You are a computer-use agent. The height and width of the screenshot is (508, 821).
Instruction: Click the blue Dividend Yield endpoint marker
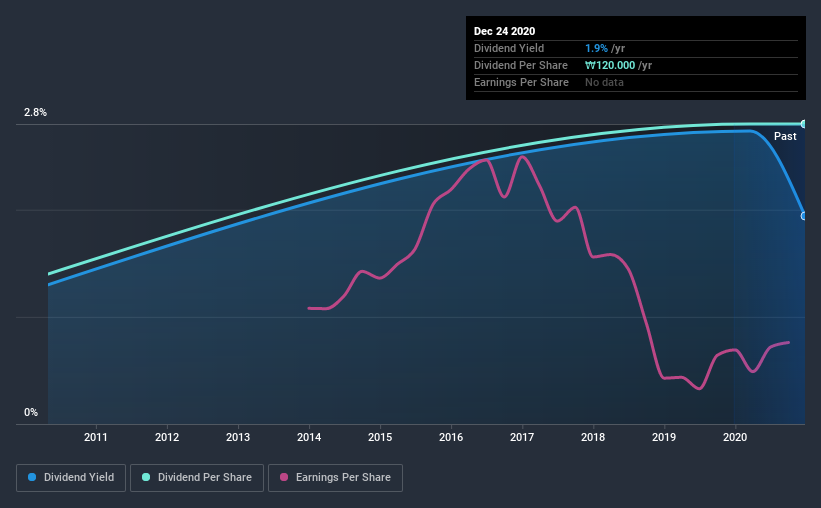coord(803,216)
